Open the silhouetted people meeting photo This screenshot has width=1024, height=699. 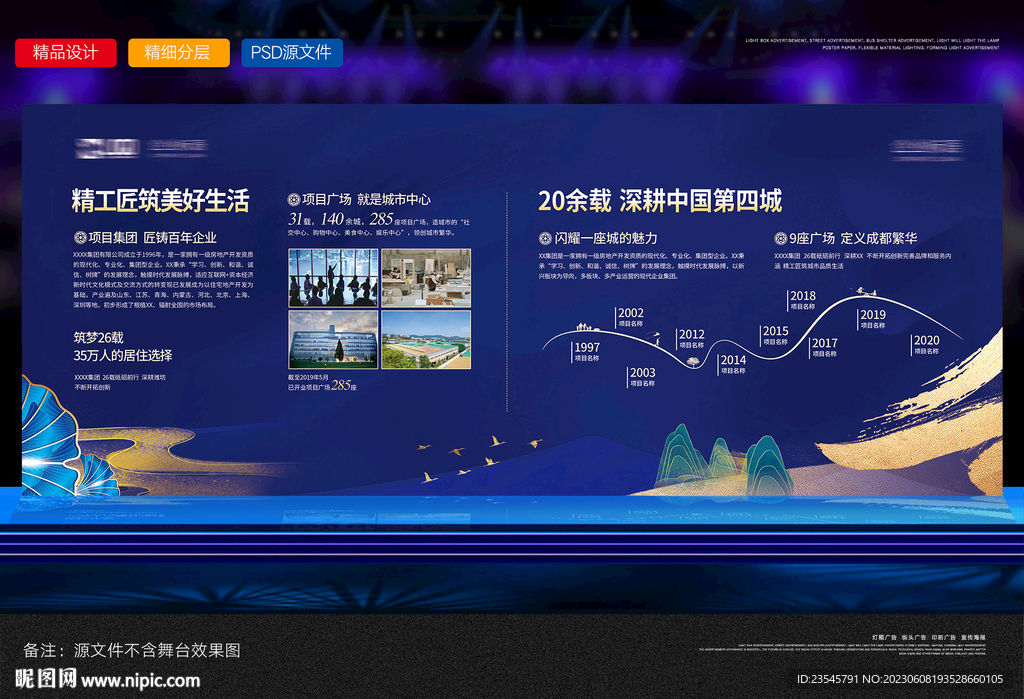tap(333, 278)
